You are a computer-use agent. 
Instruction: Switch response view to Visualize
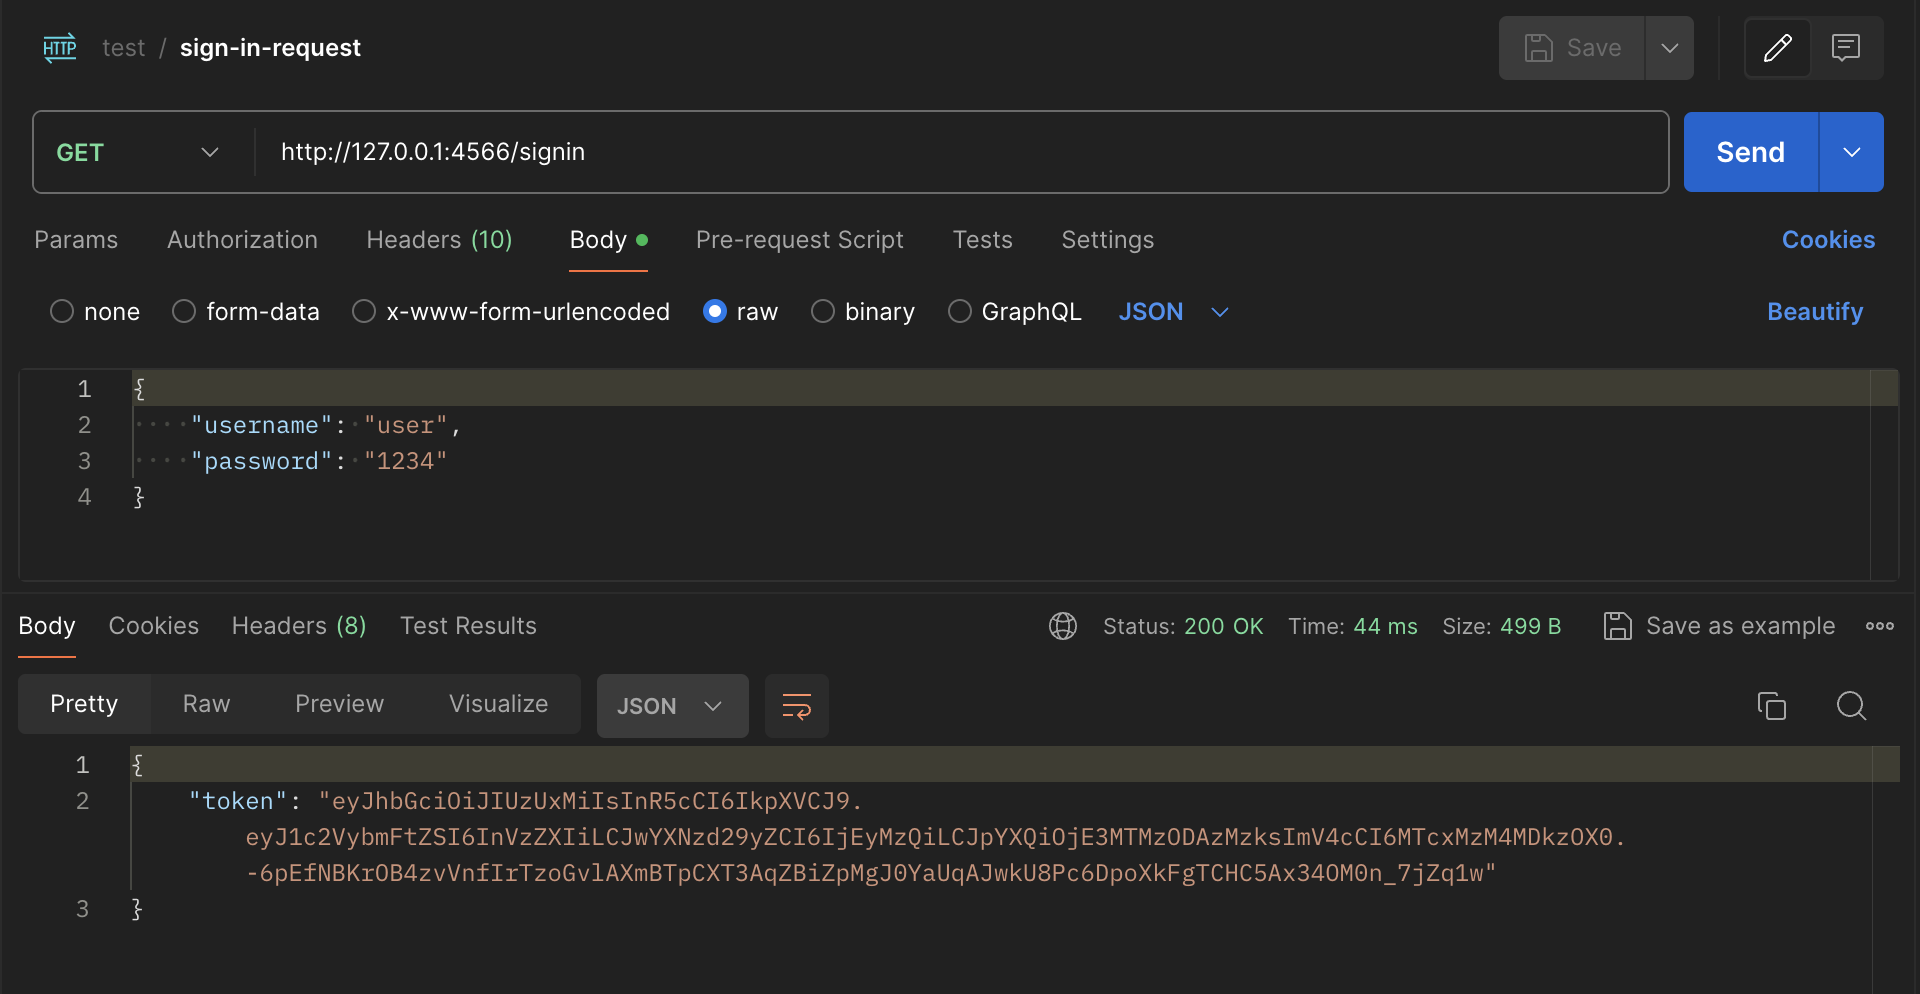pos(498,704)
